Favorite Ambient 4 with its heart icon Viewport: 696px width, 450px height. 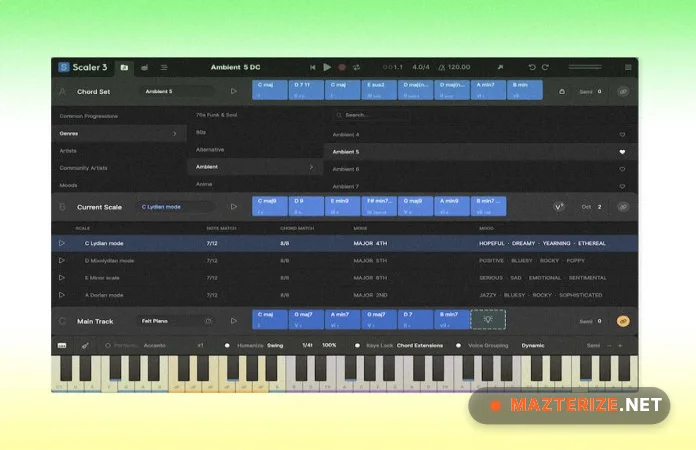click(x=622, y=134)
